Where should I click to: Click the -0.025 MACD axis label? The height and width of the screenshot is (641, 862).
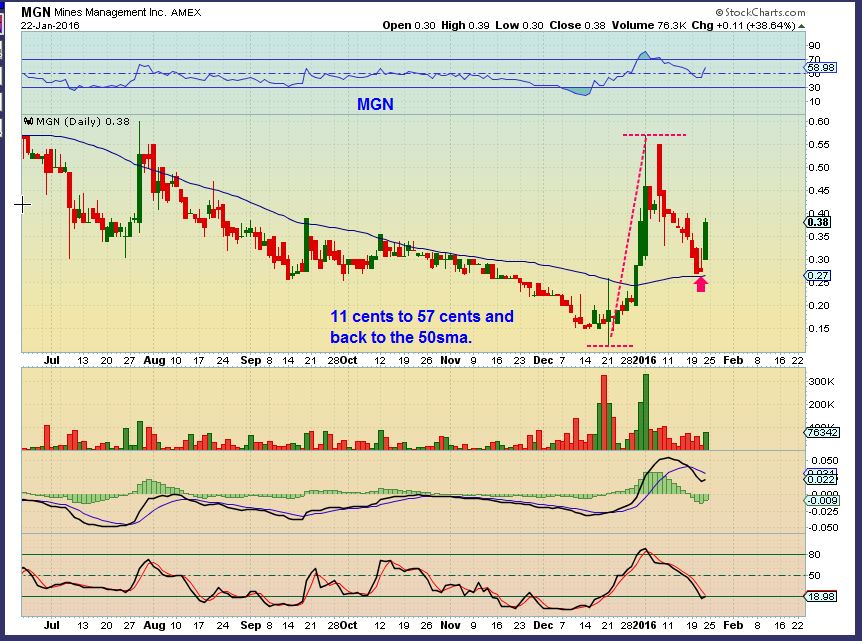tap(823, 512)
